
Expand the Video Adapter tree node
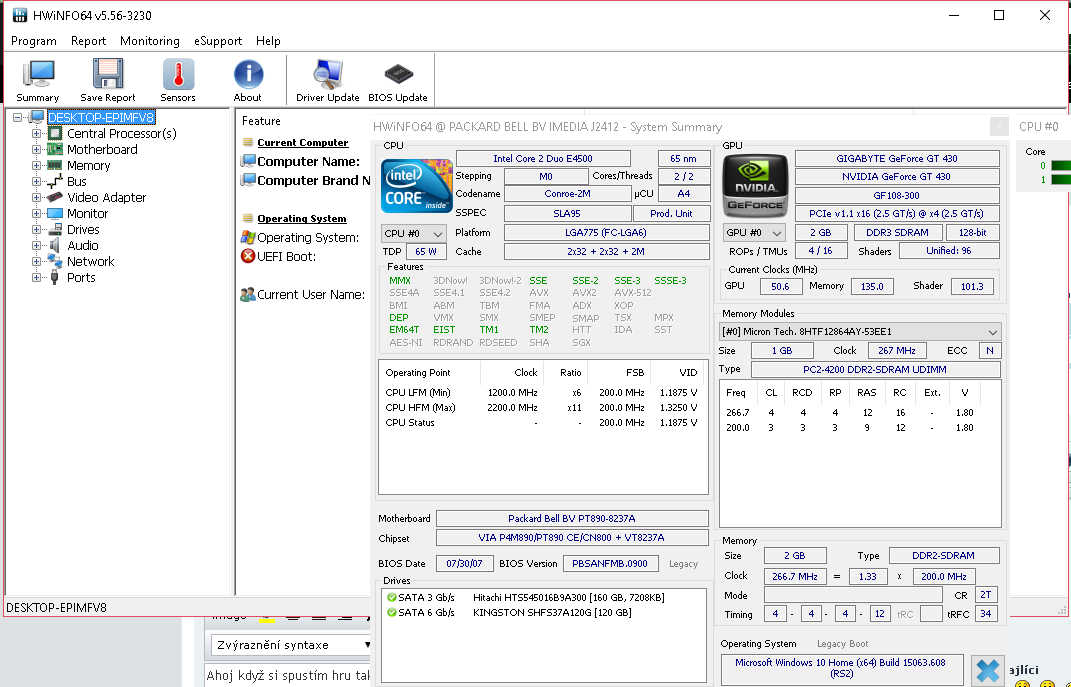[x=36, y=197]
